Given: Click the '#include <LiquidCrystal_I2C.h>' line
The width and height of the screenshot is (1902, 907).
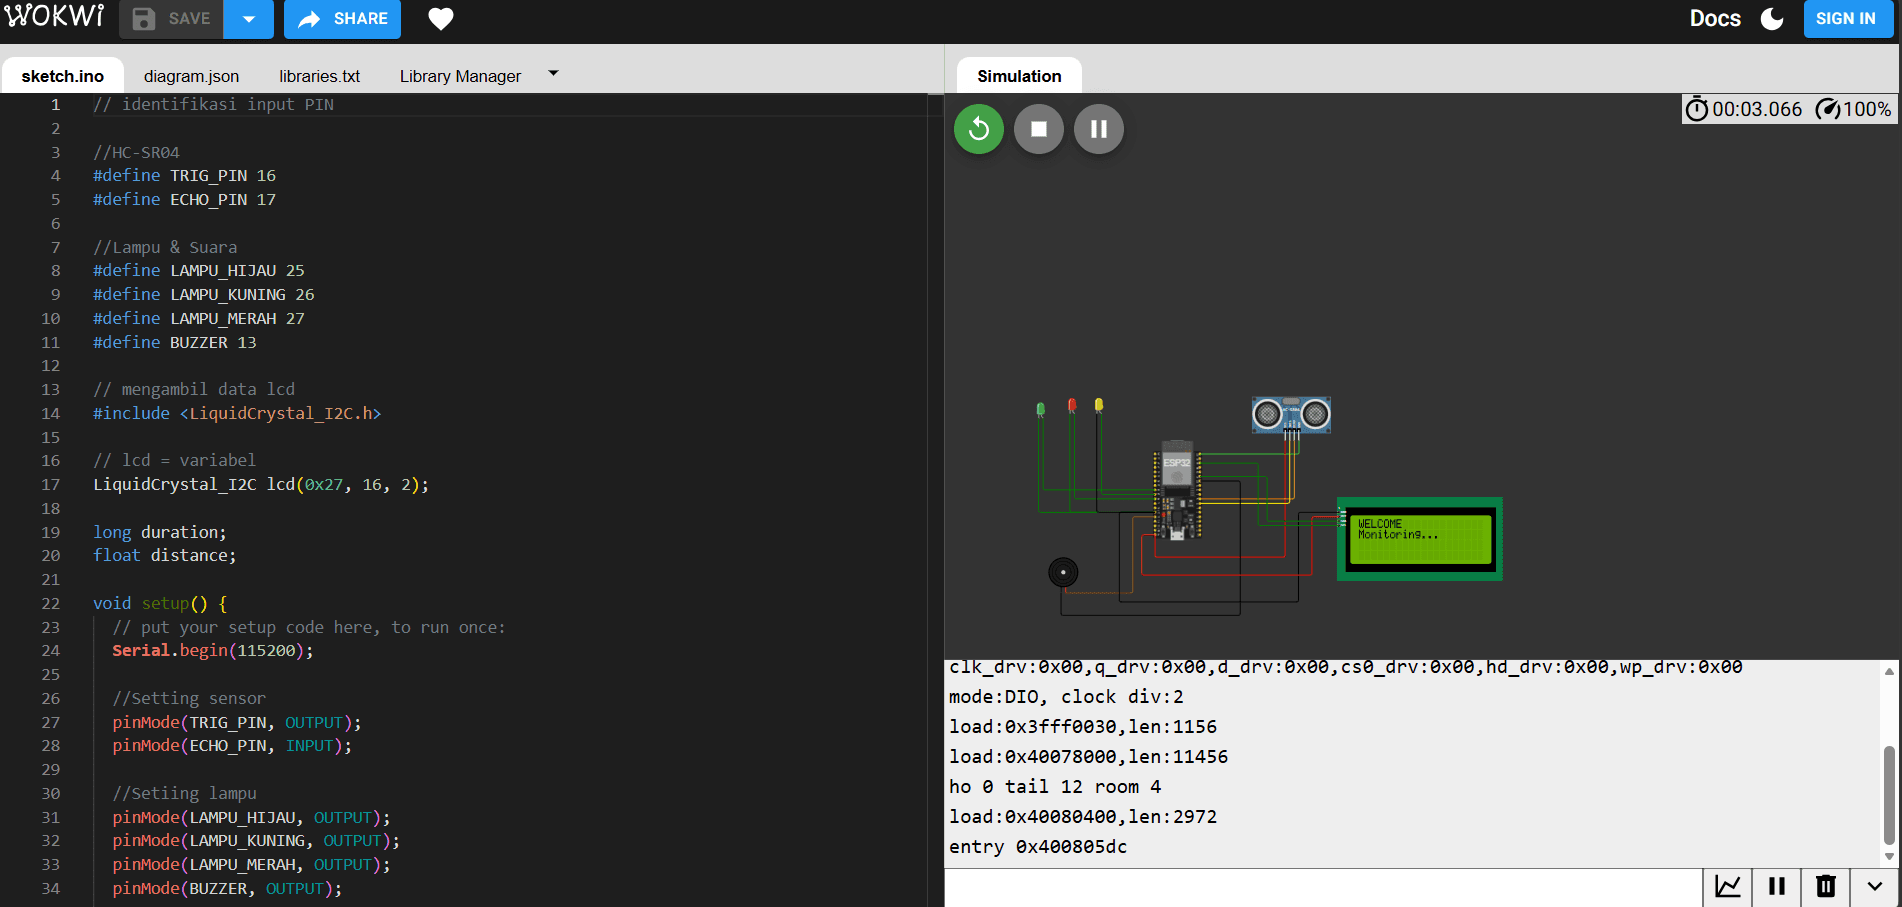Looking at the screenshot, I should coord(237,413).
